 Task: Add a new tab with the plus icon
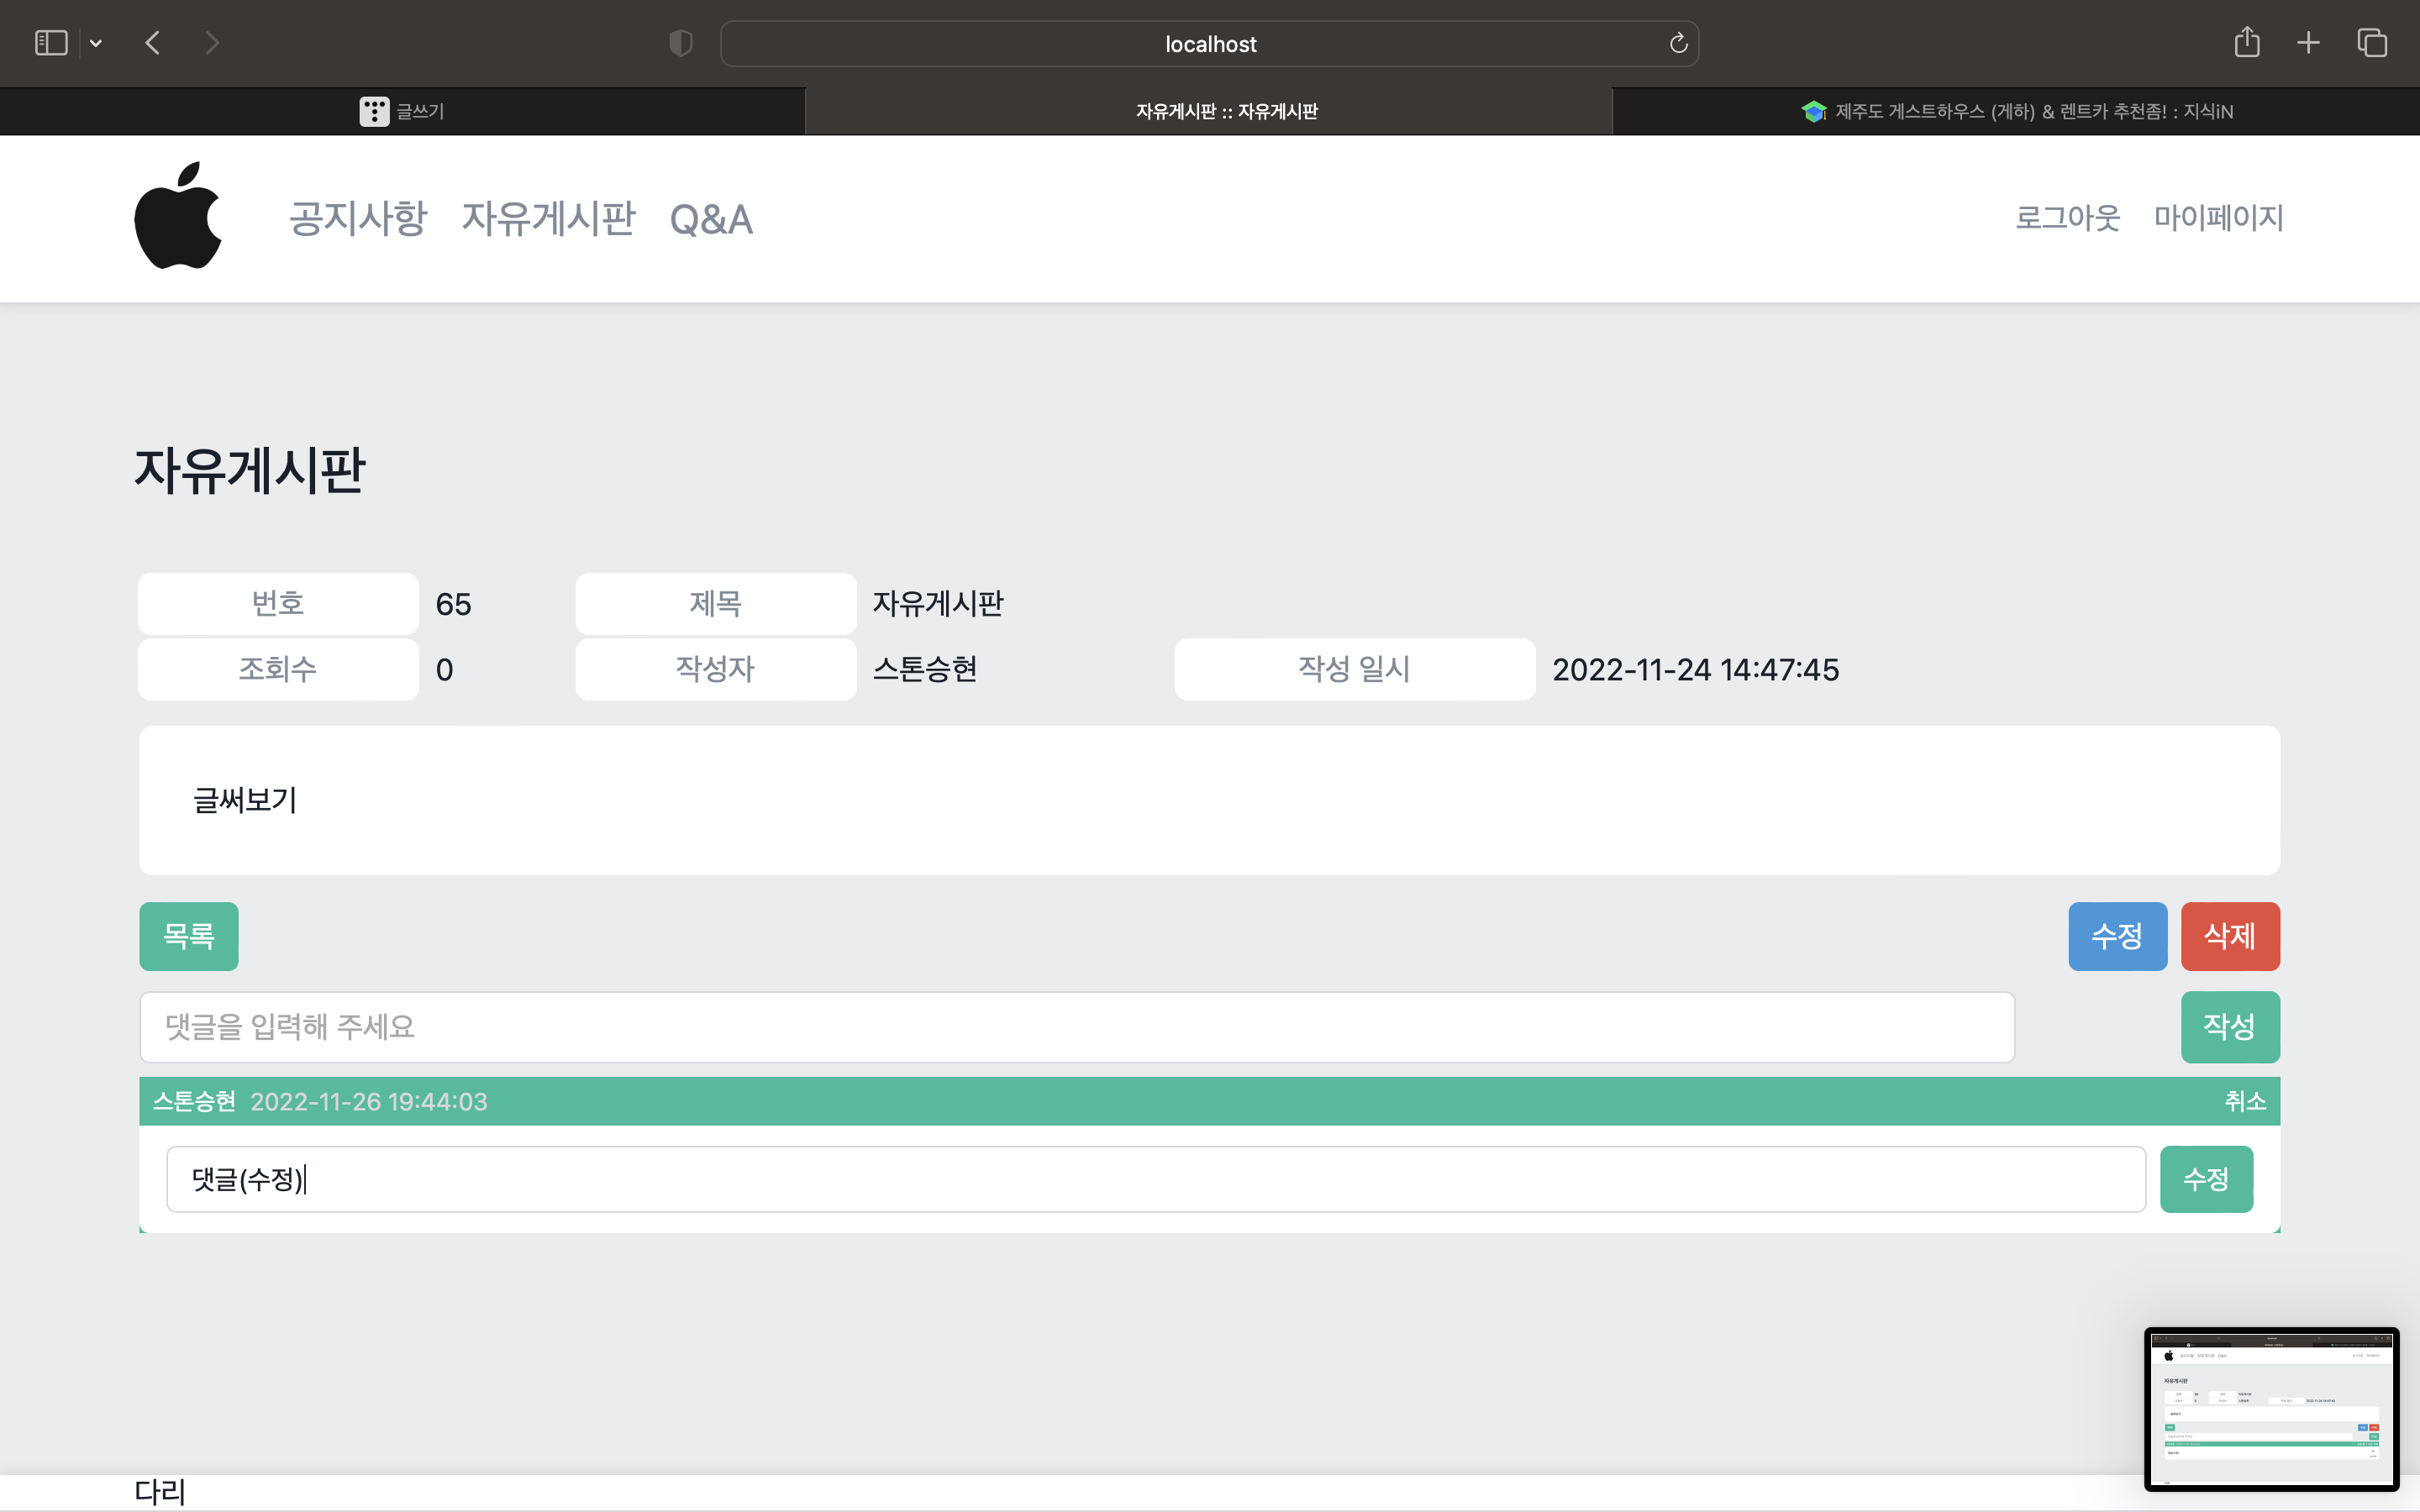[2308, 43]
